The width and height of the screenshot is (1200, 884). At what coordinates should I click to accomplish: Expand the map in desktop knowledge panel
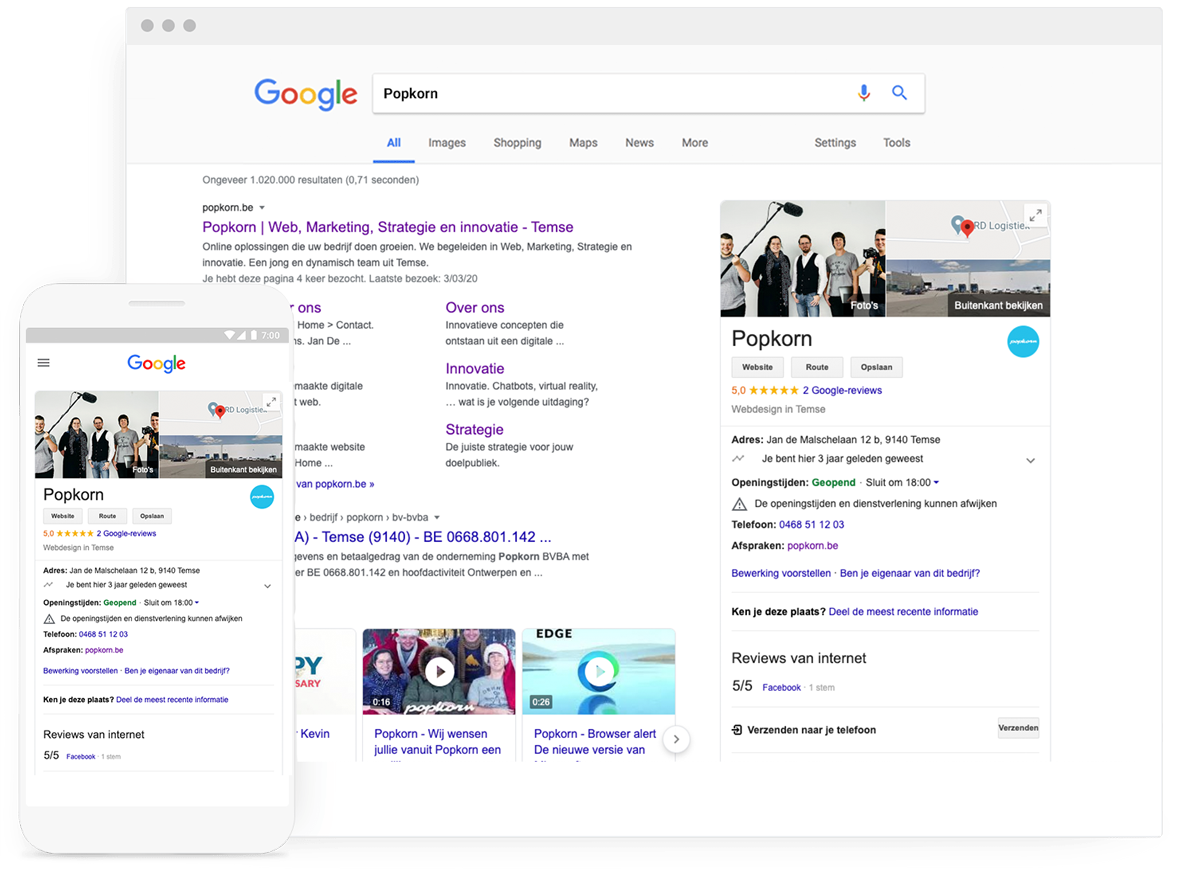(x=1035, y=214)
